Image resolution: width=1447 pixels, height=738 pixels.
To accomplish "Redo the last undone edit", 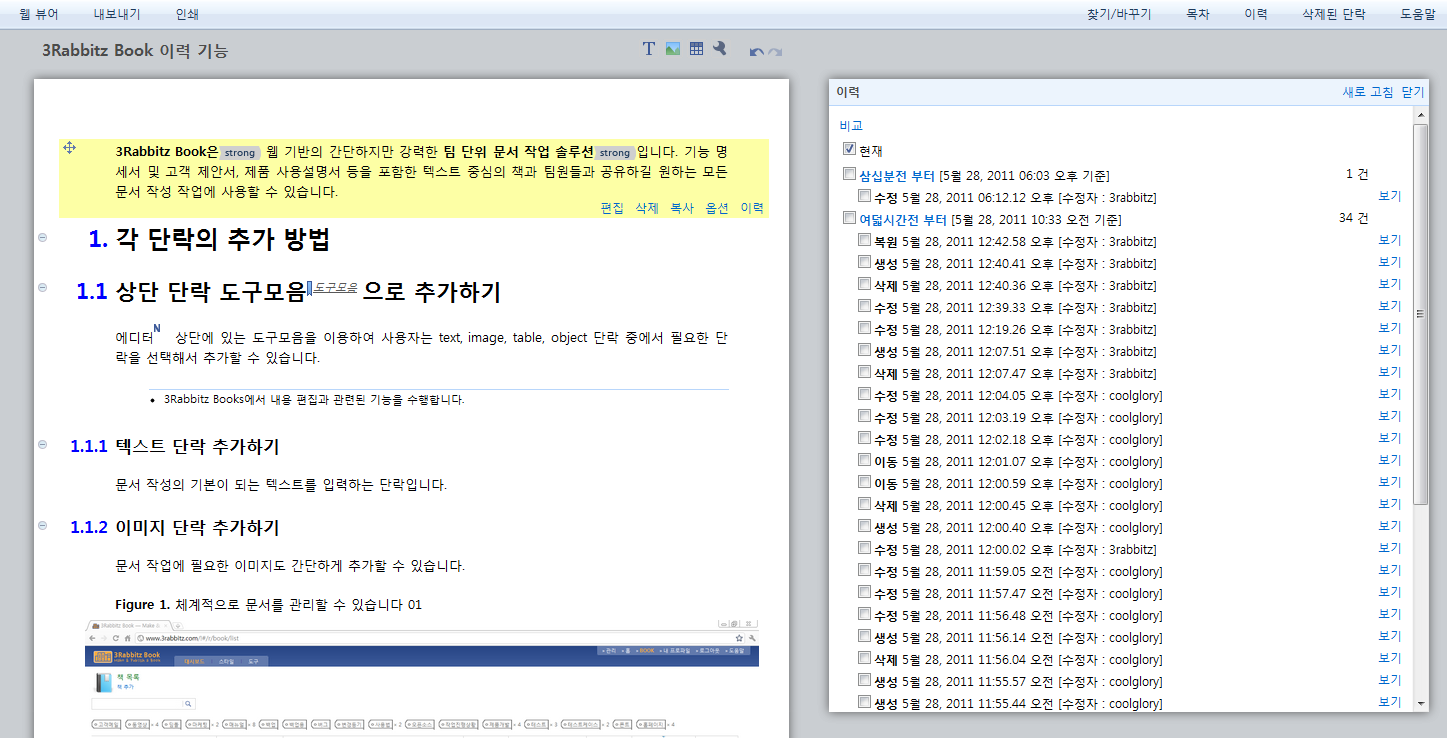I will [775, 52].
